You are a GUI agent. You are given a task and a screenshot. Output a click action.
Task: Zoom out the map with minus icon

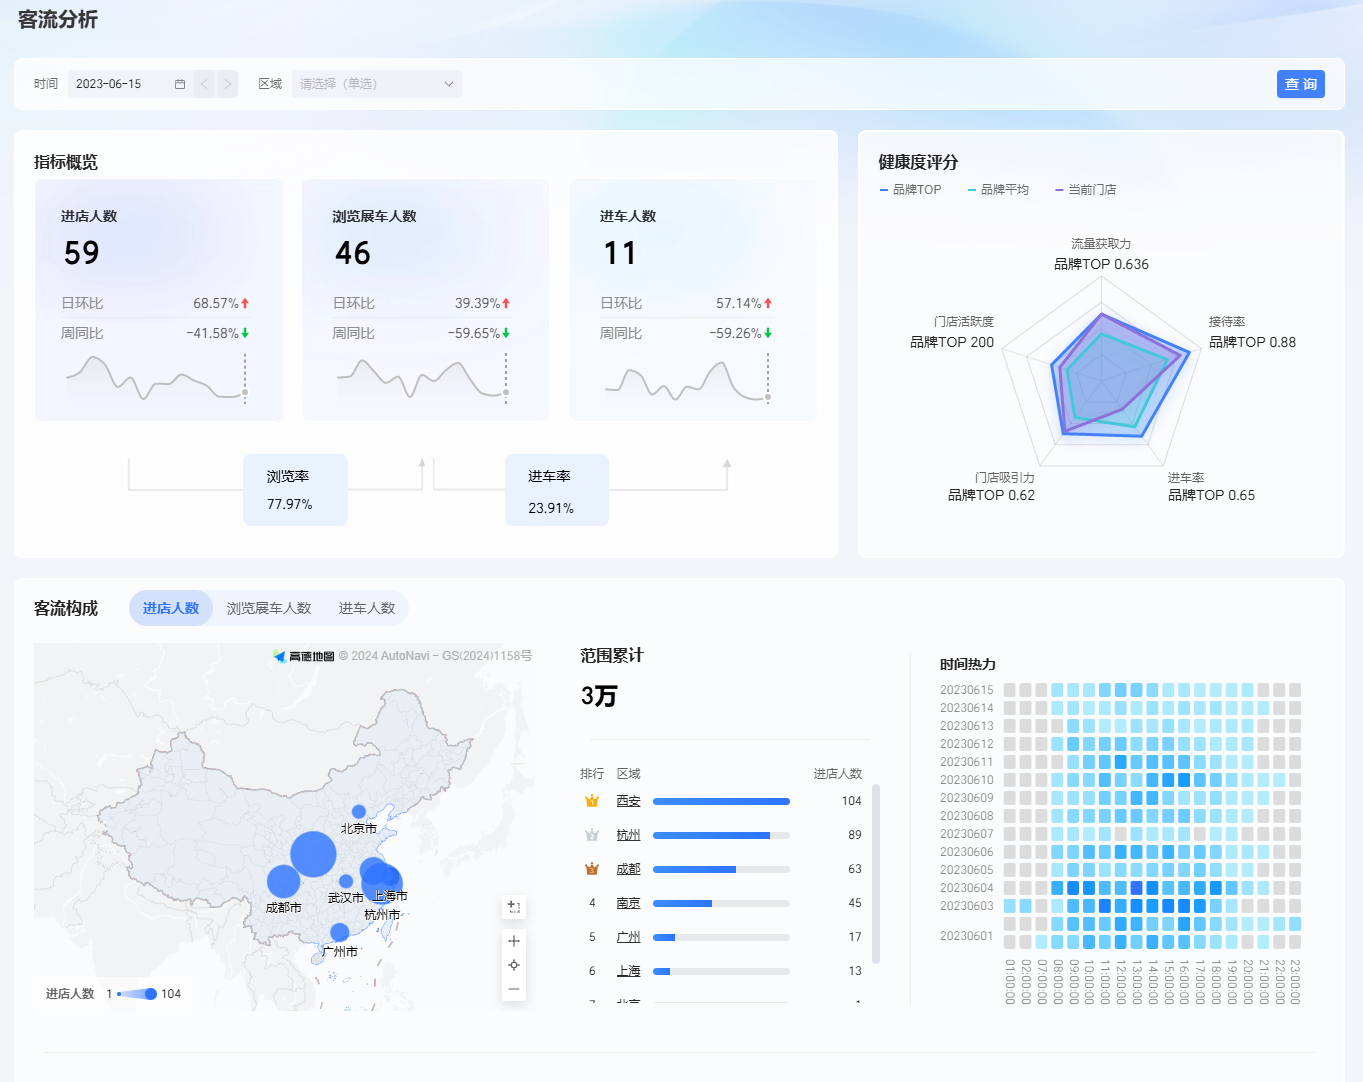514,989
